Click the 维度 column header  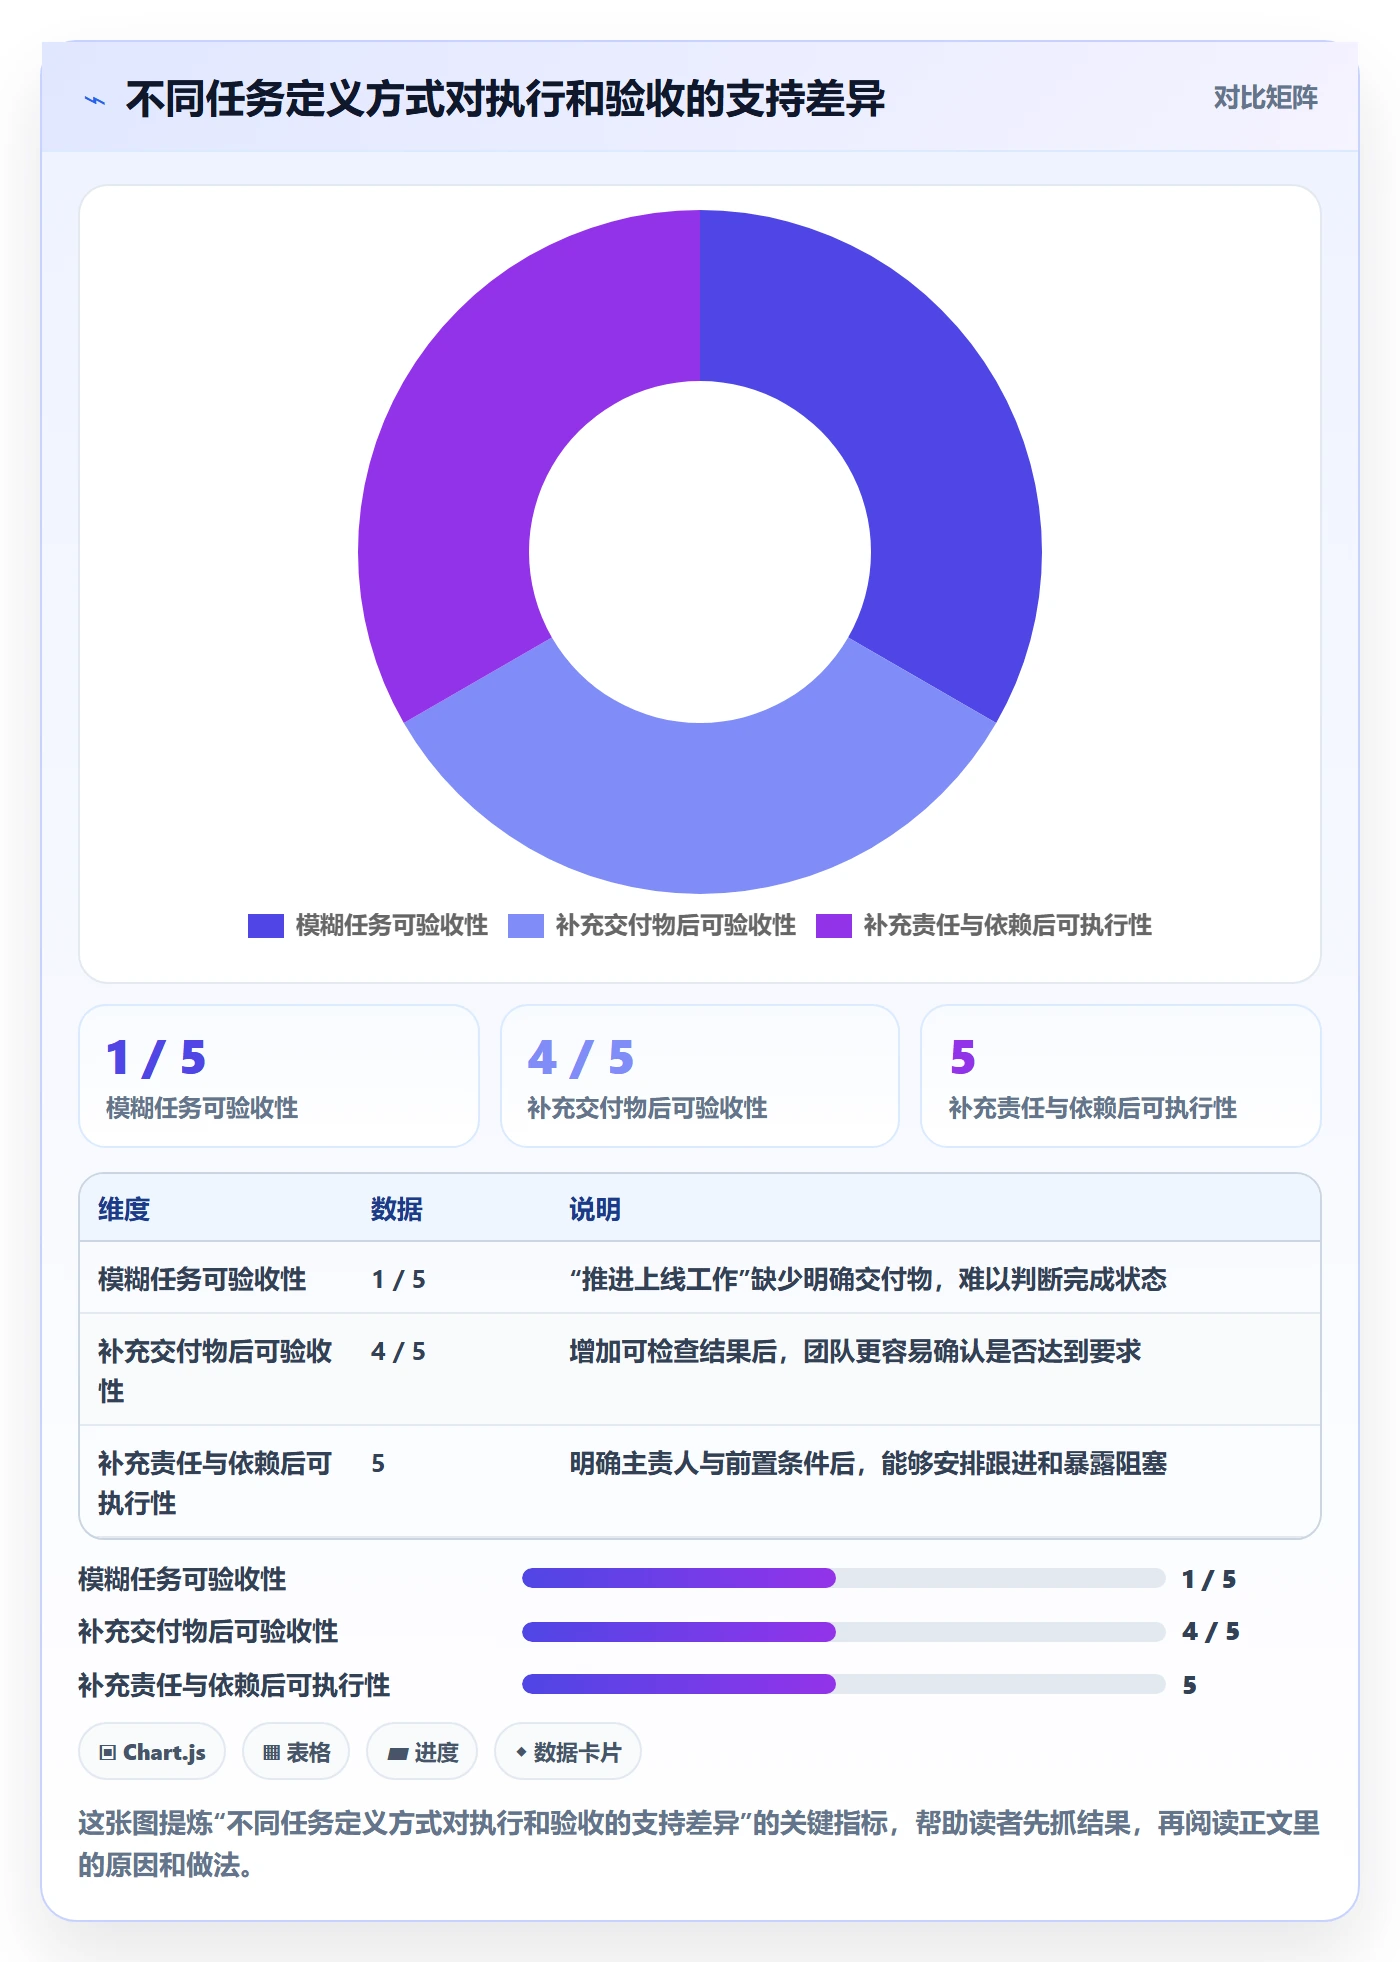pos(124,1209)
